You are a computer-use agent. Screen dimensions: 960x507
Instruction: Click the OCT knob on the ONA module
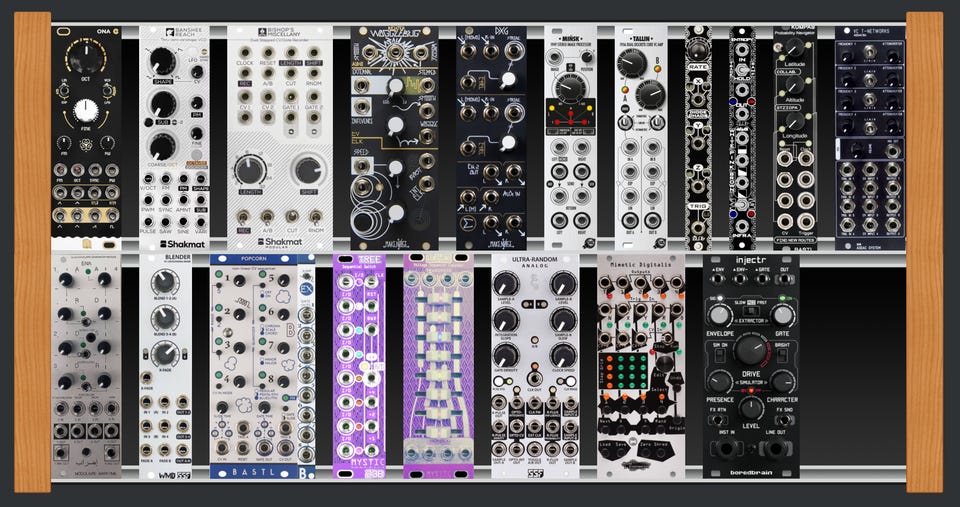pos(86,60)
